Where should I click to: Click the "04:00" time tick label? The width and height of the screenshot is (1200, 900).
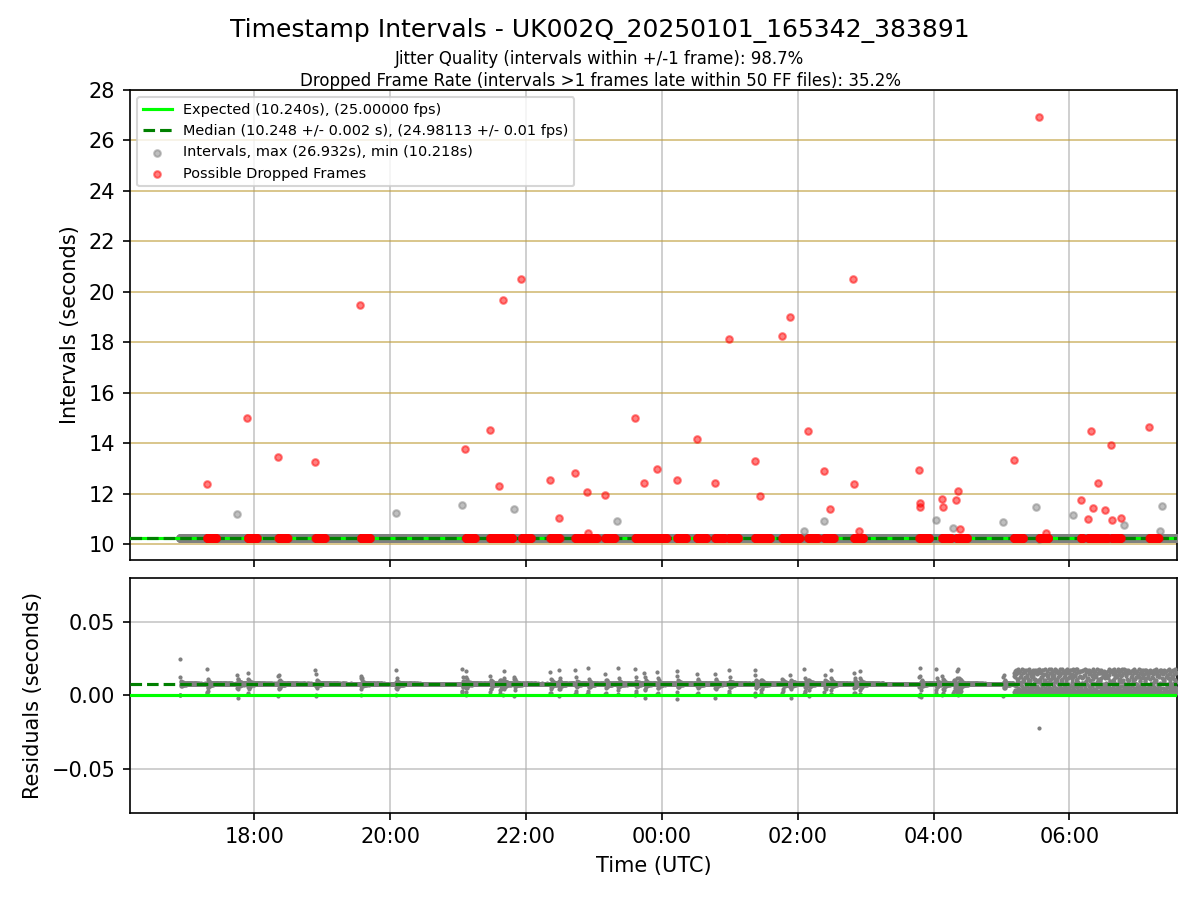[x=934, y=835]
